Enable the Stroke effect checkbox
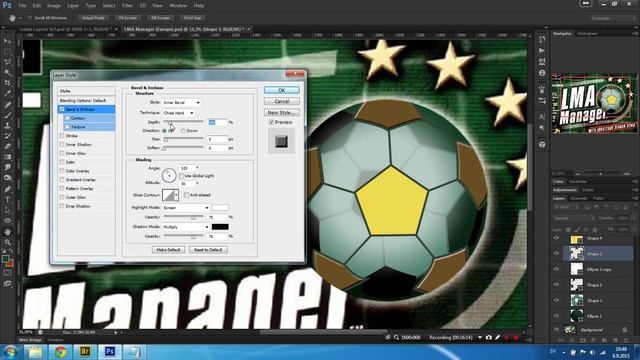Image resolution: width=640 pixels, height=360 pixels. point(62,136)
